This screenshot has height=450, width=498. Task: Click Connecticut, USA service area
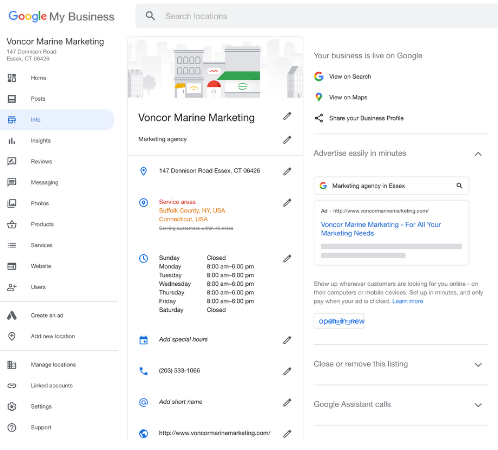click(183, 219)
